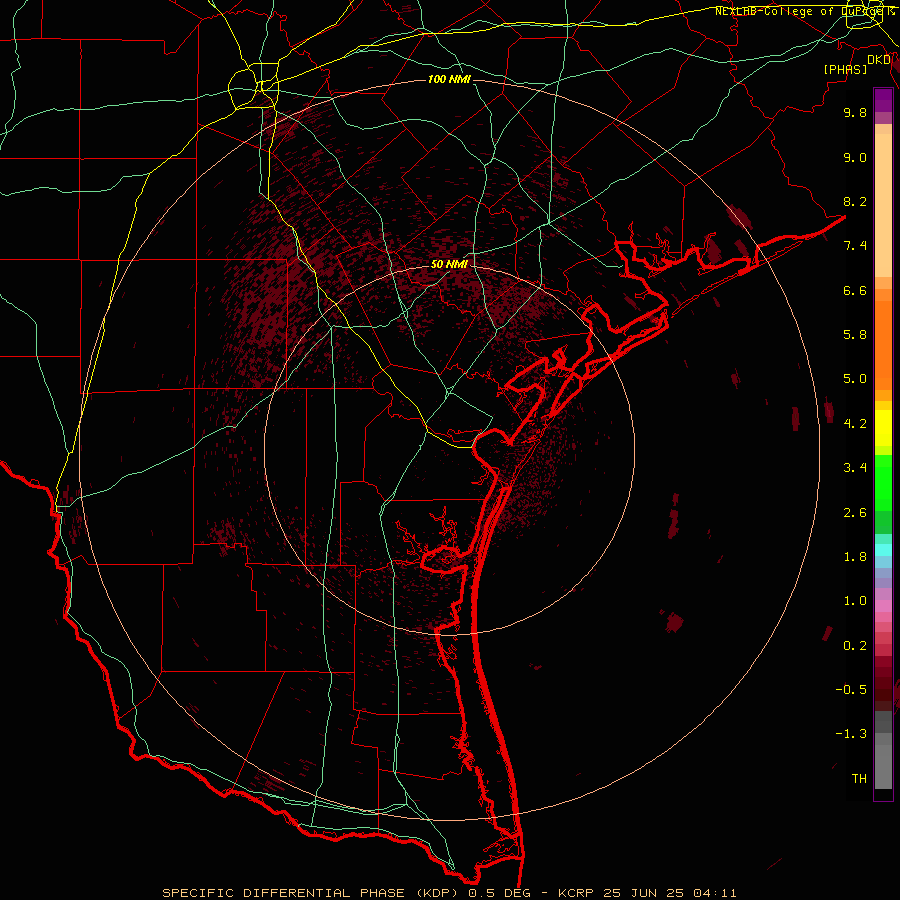Select the 1.8 value on the color scale

(855, 557)
